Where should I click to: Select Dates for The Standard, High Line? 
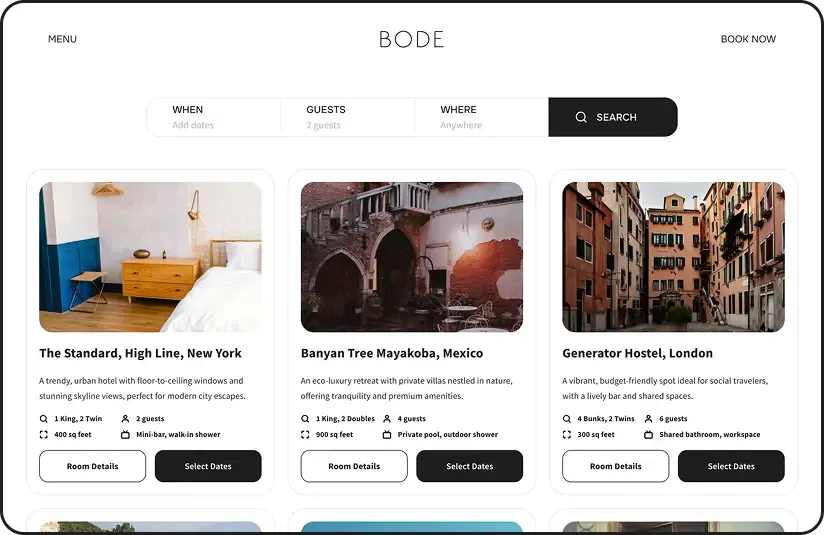[x=208, y=466]
